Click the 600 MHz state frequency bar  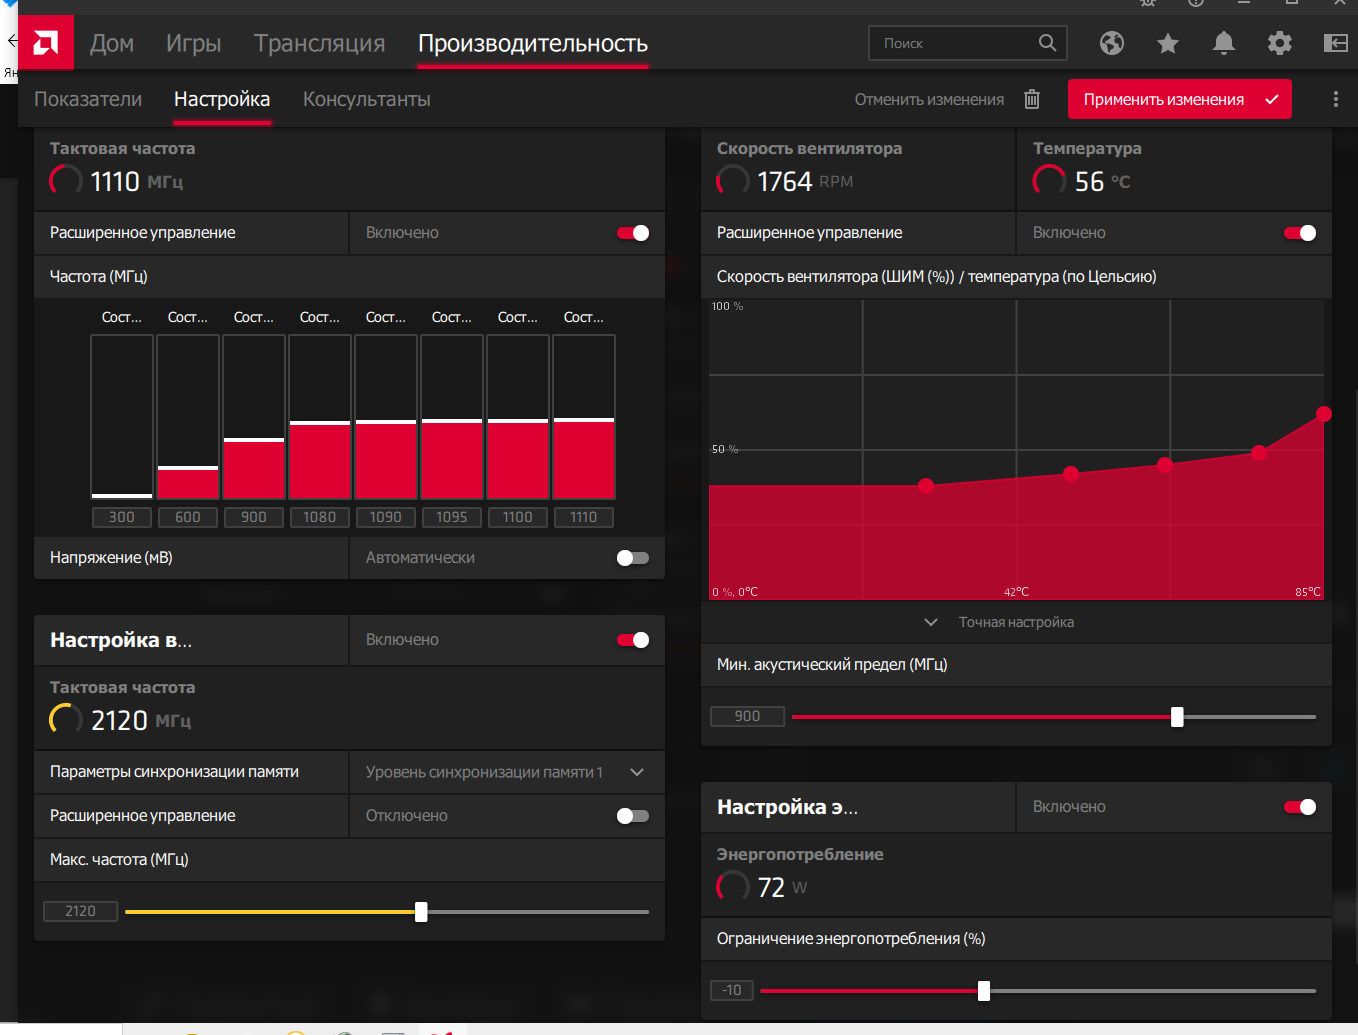pos(188,417)
